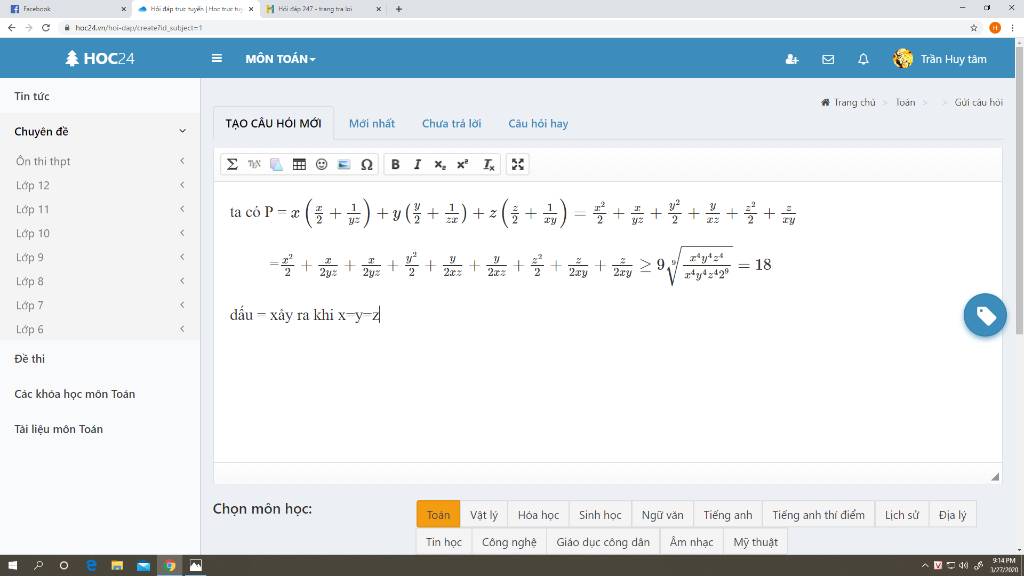This screenshot has height=576, width=1024.
Task: Select Hóa học subject button
Action: tap(538, 515)
